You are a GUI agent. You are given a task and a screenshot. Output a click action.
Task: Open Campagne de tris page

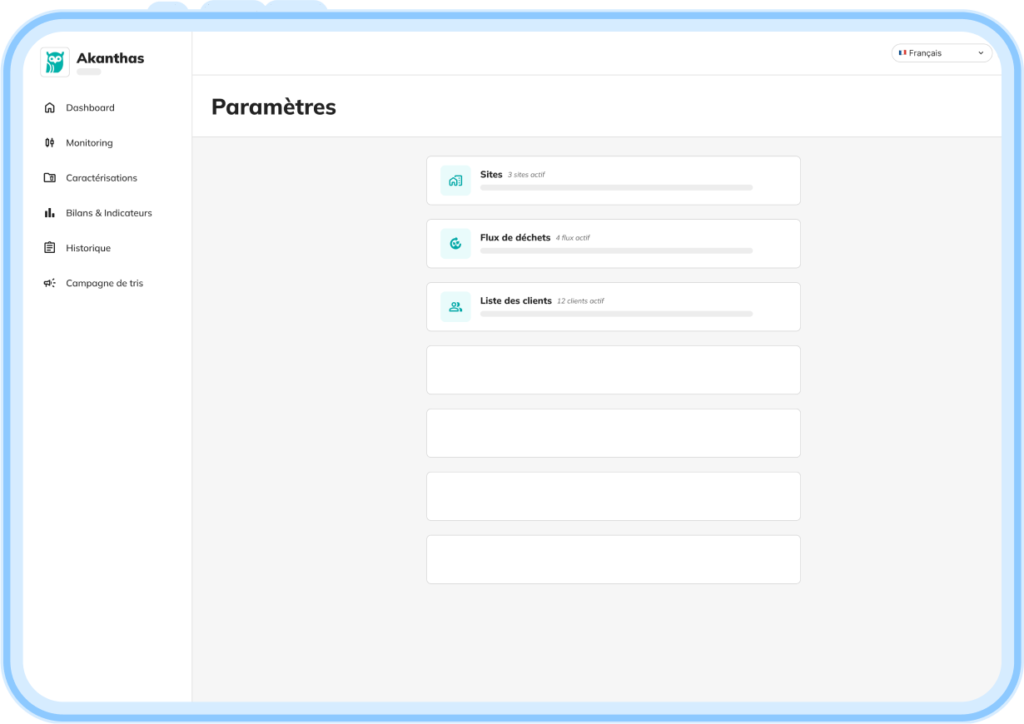[104, 283]
